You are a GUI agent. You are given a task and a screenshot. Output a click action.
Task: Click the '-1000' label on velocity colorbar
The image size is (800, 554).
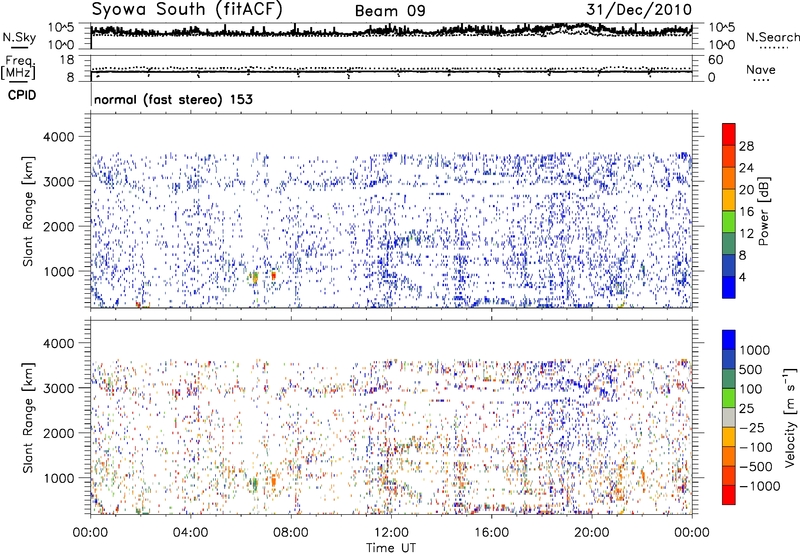[760, 486]
